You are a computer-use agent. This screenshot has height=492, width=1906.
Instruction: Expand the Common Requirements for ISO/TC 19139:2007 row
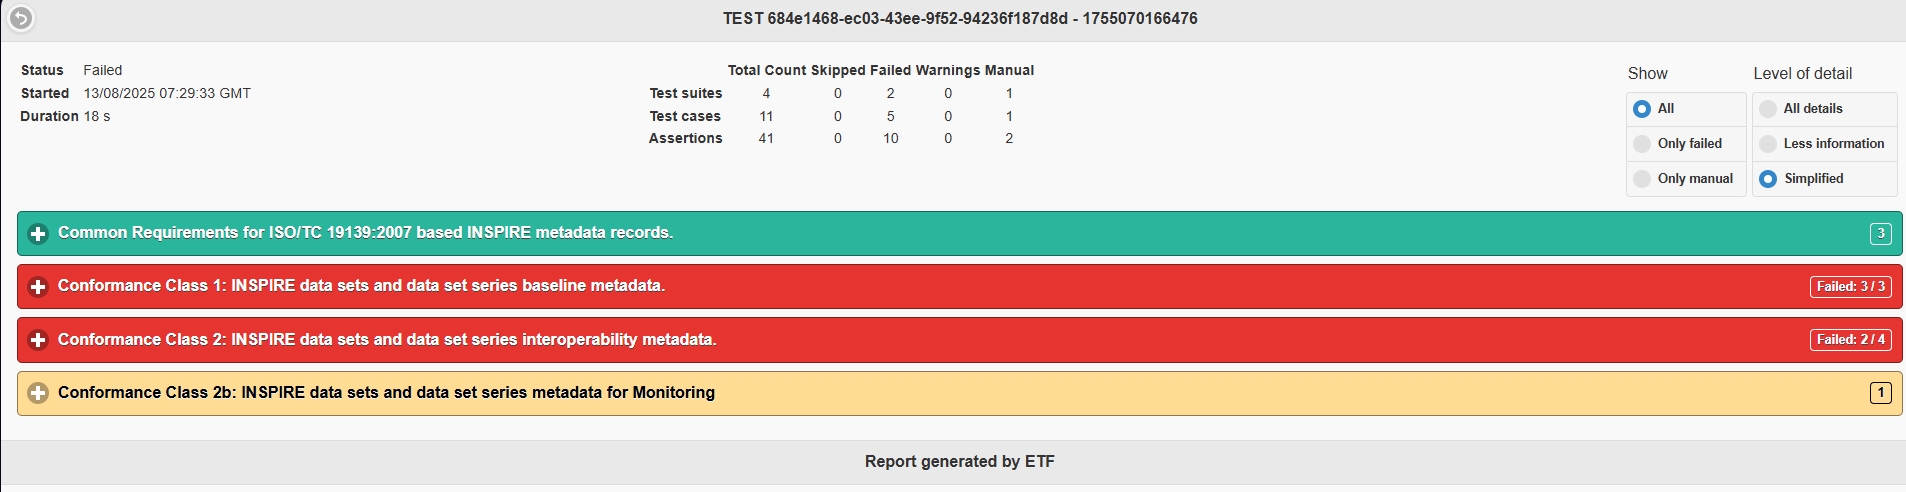[365, 233]
